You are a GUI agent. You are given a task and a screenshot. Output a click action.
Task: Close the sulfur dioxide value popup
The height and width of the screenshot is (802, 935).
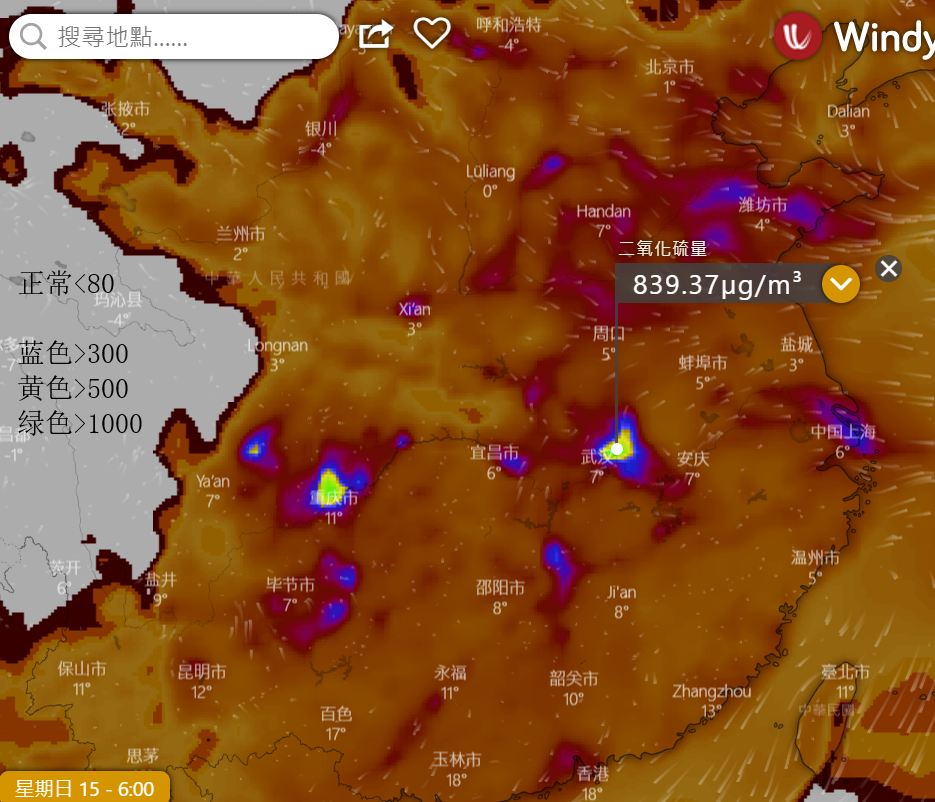tap(888, 268)
